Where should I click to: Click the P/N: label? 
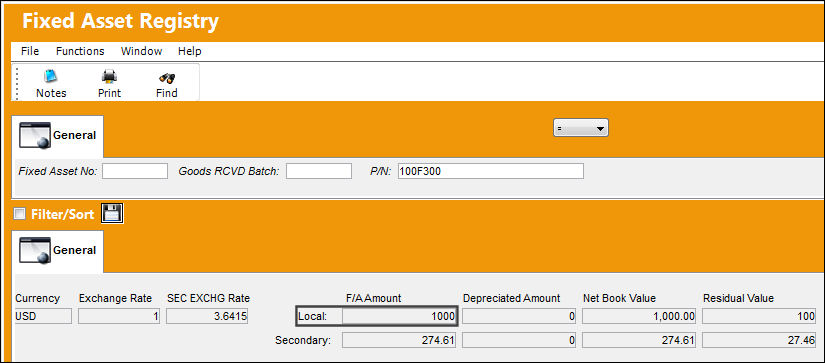pos(381,171)
